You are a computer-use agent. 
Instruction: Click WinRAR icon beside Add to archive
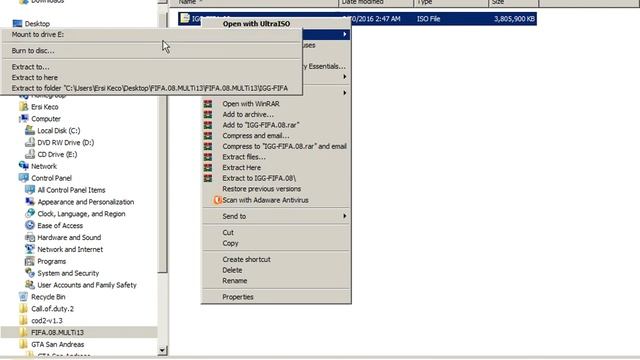tap(208, 114)
